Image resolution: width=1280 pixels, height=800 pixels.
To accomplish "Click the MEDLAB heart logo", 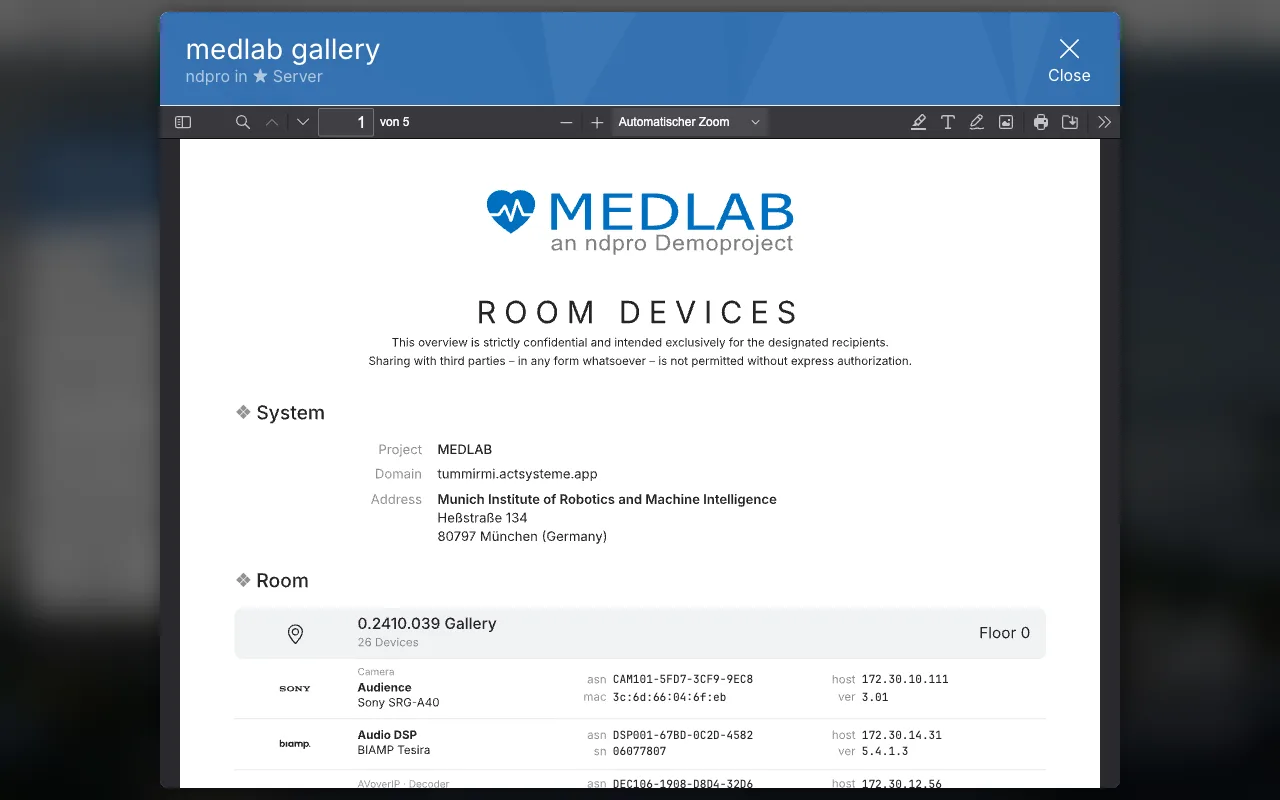I will point(511,211).
